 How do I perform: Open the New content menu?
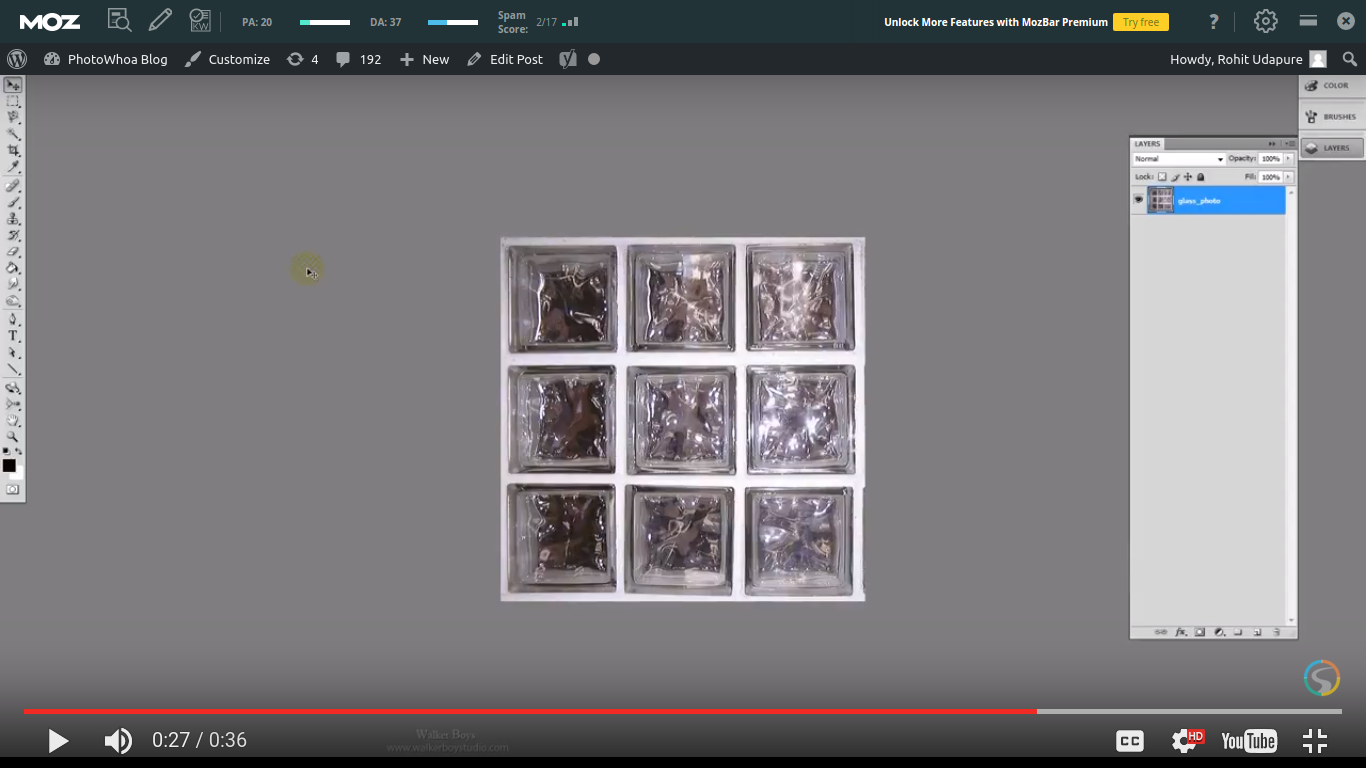425,59
